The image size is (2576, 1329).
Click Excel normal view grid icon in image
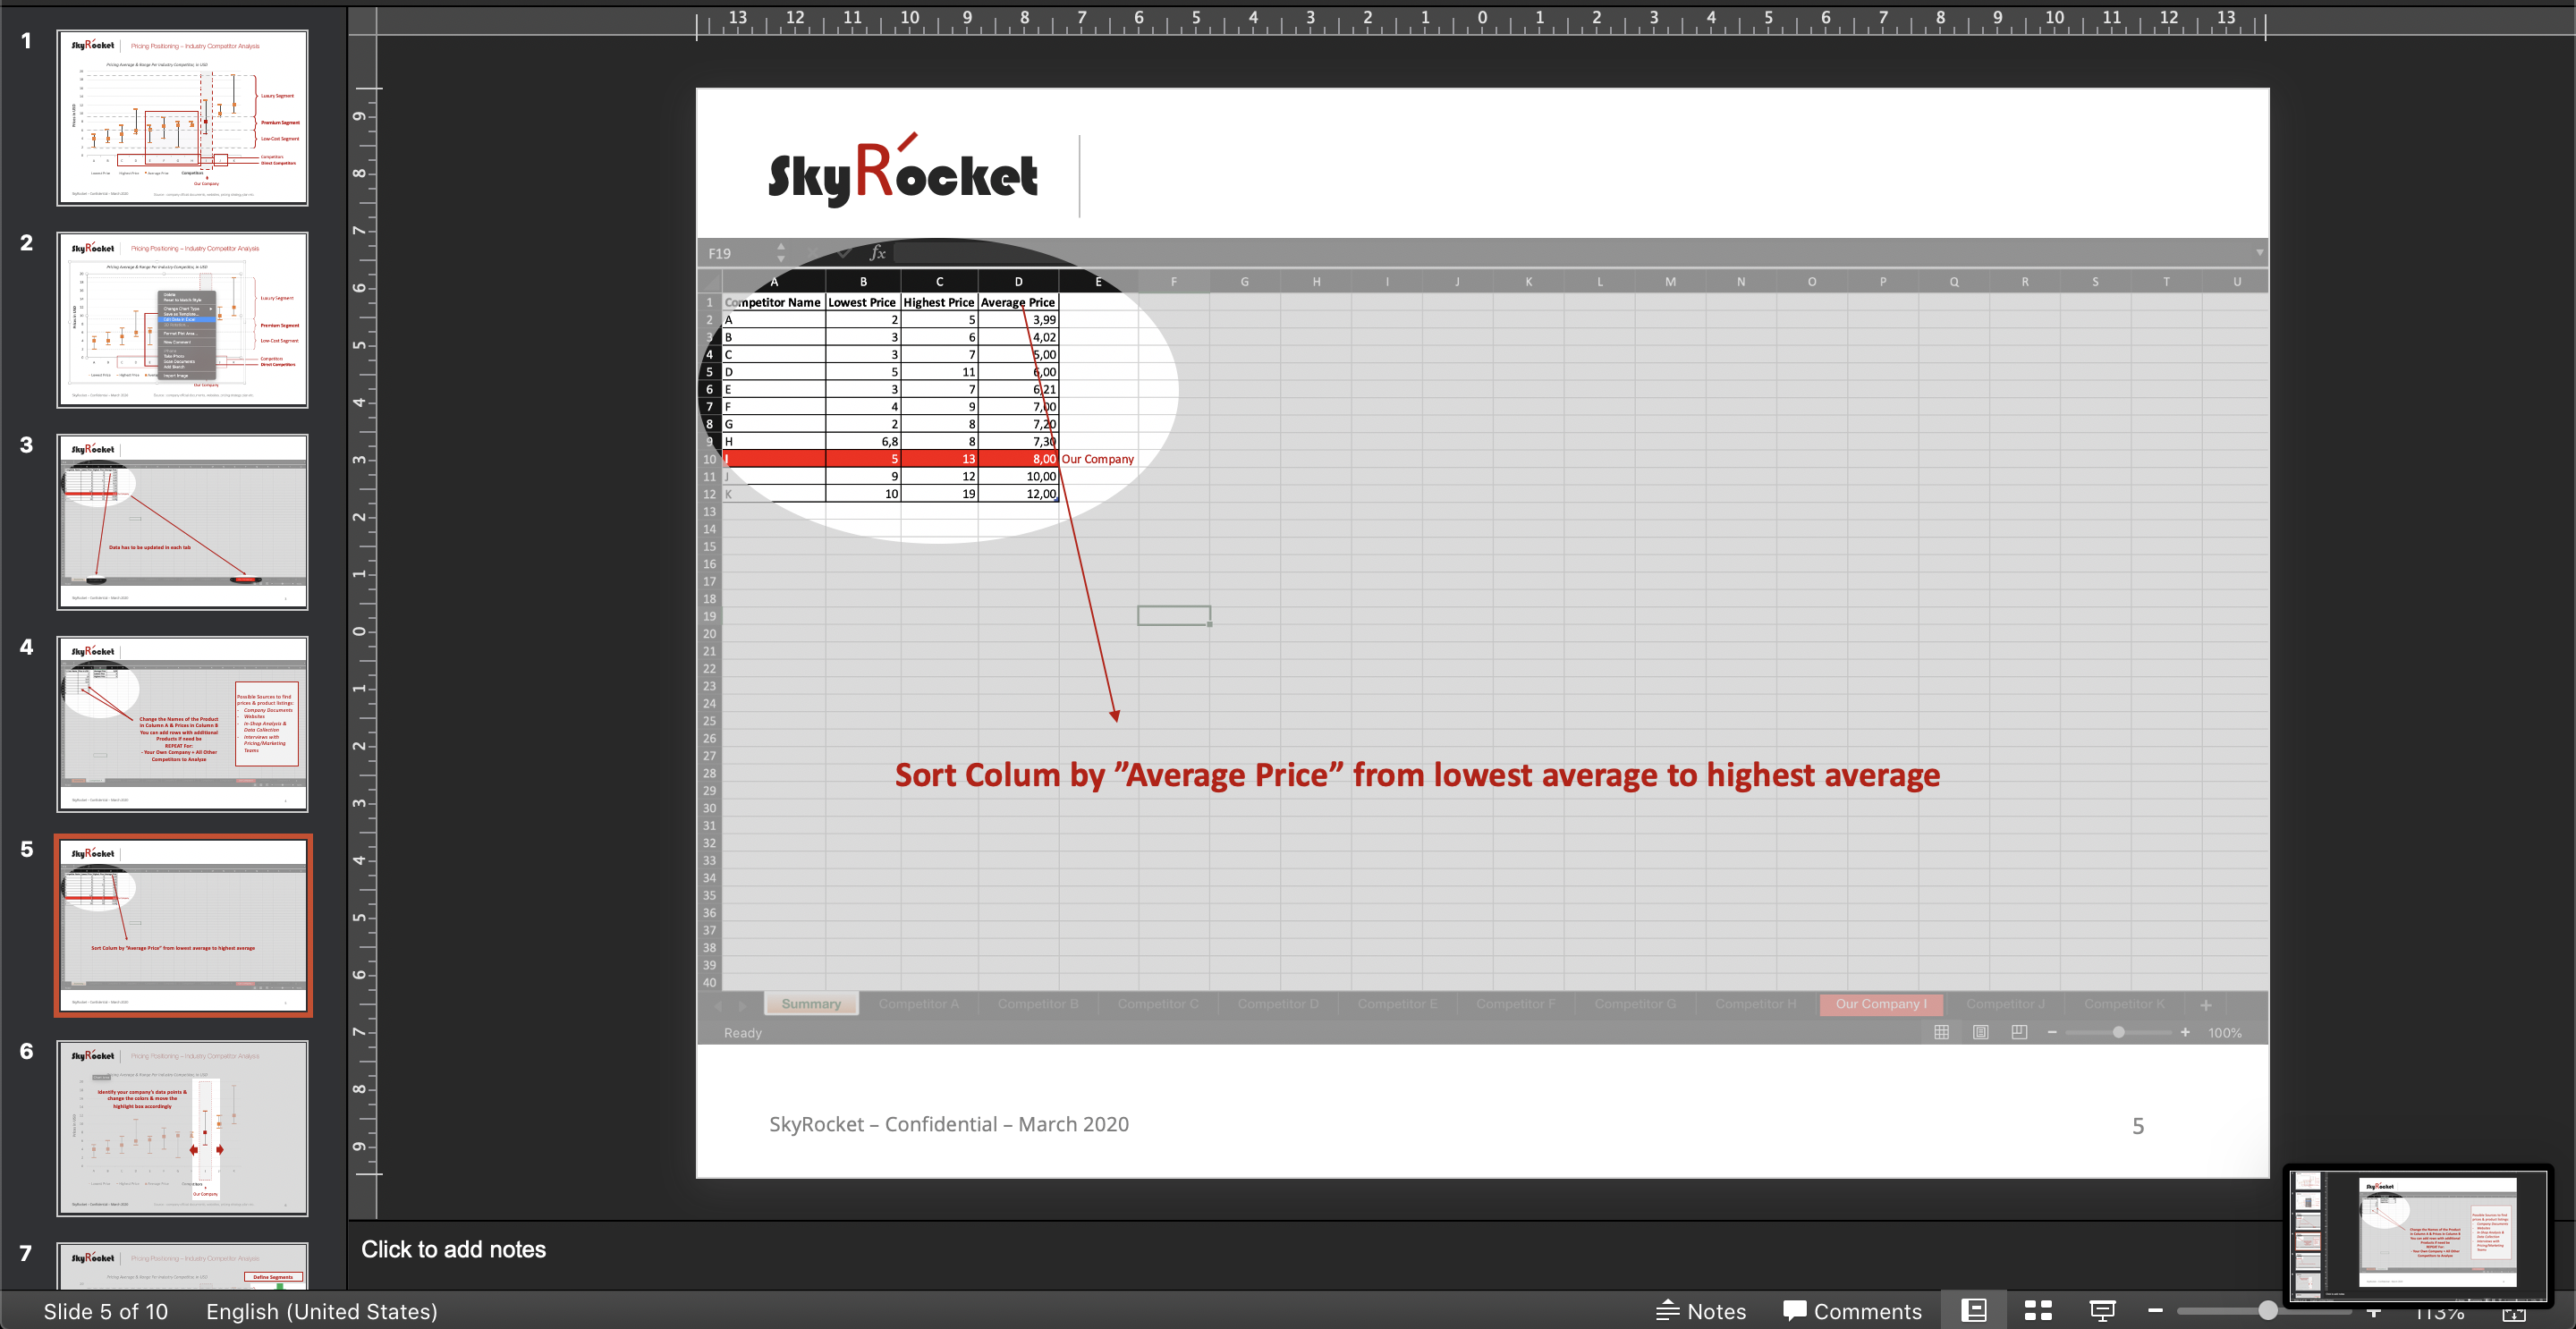[1941, 1032]
